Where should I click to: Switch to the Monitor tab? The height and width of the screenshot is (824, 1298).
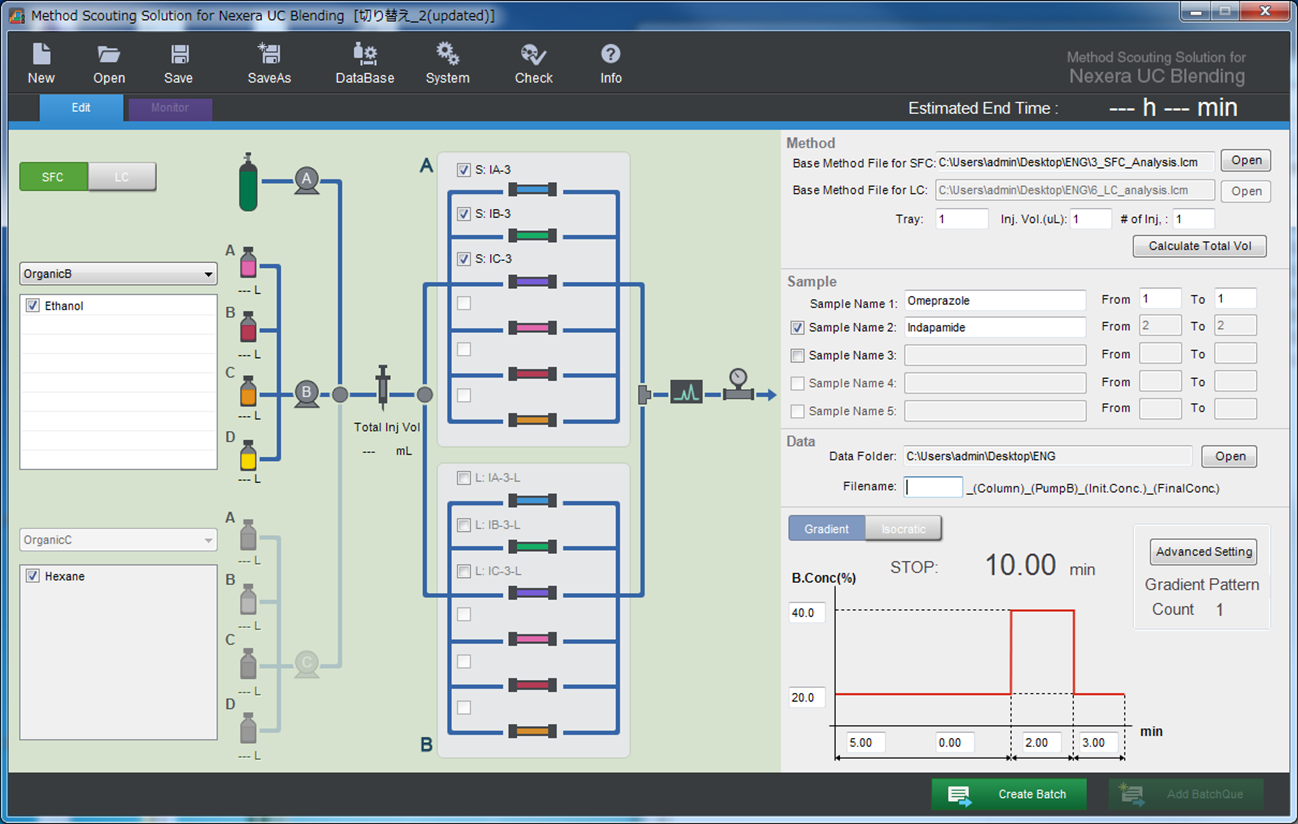tap(170, 108)
